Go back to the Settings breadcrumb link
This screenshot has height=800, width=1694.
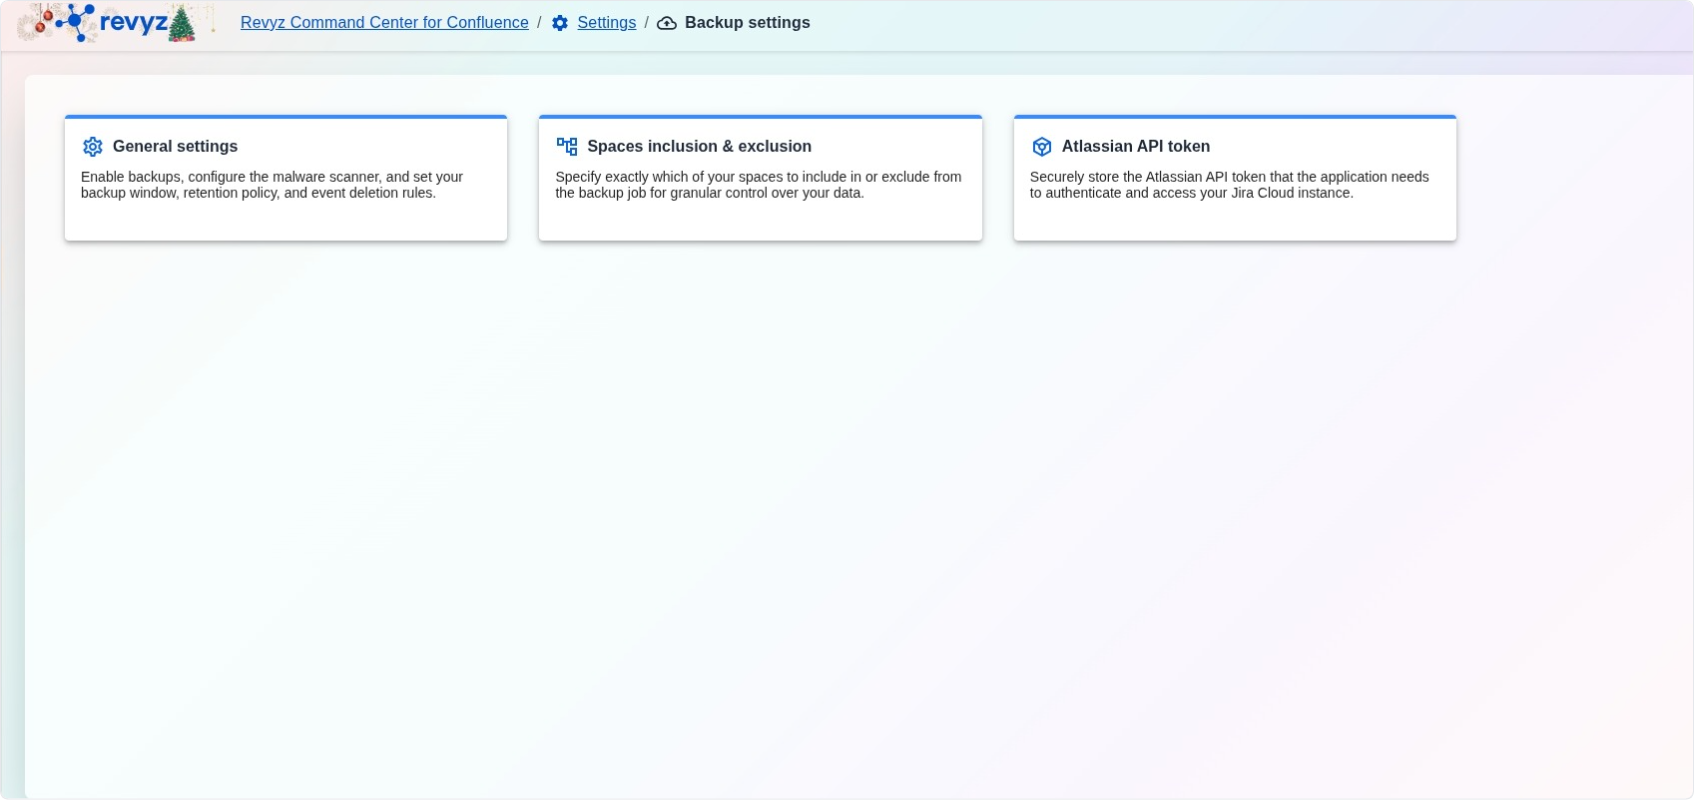tap(606, 23)
